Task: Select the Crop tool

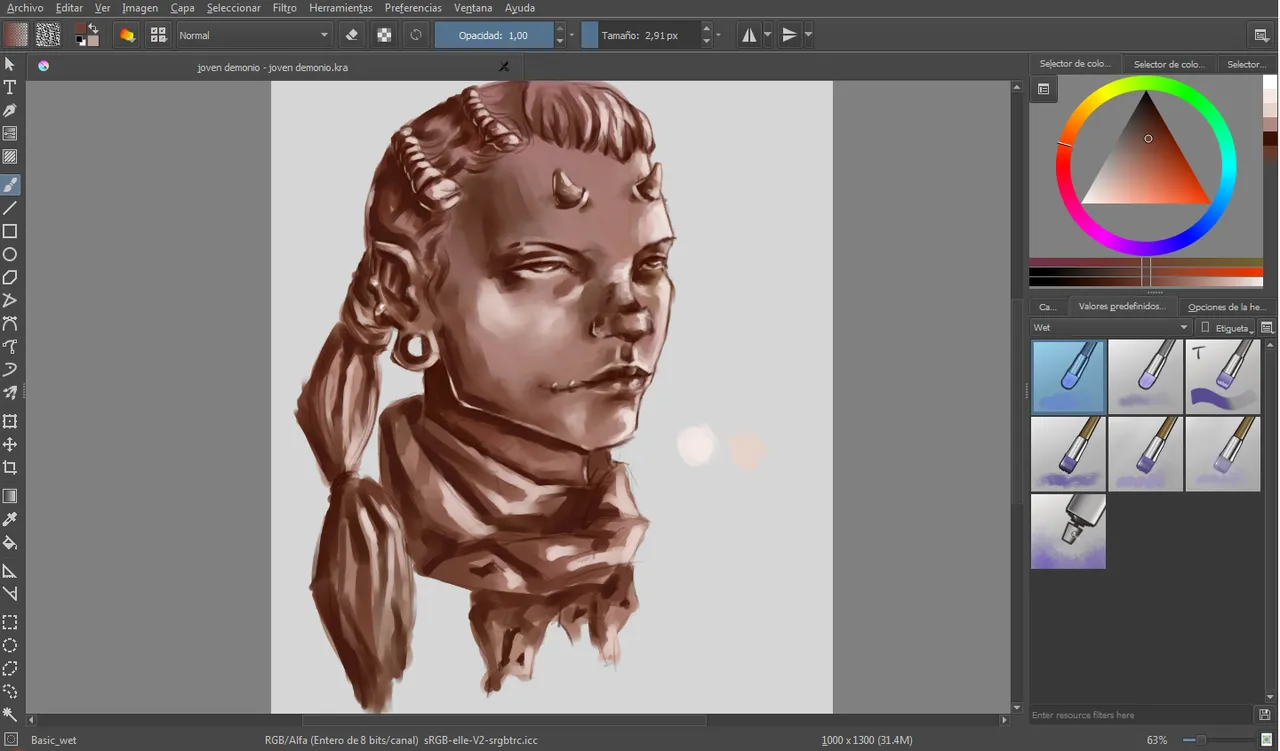Action: click(x=10, y=467)
